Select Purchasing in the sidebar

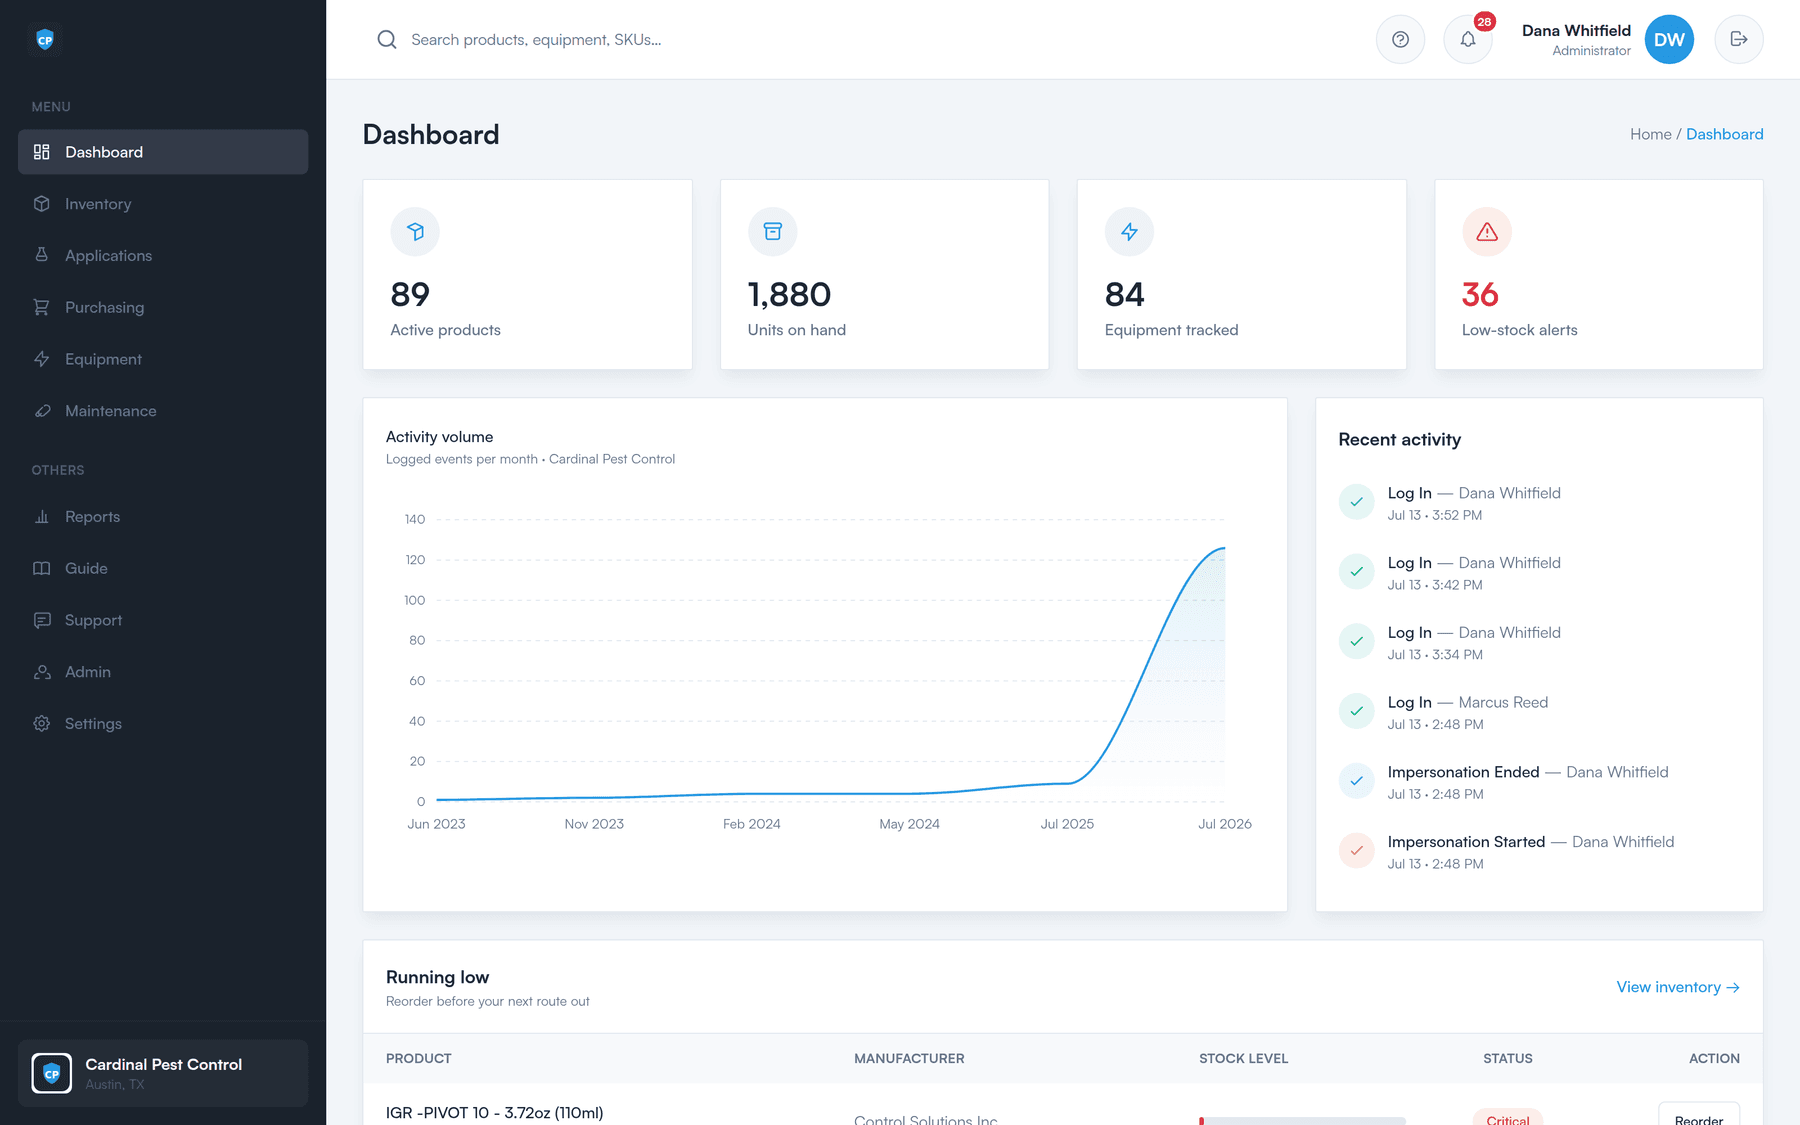coord(163,307)
